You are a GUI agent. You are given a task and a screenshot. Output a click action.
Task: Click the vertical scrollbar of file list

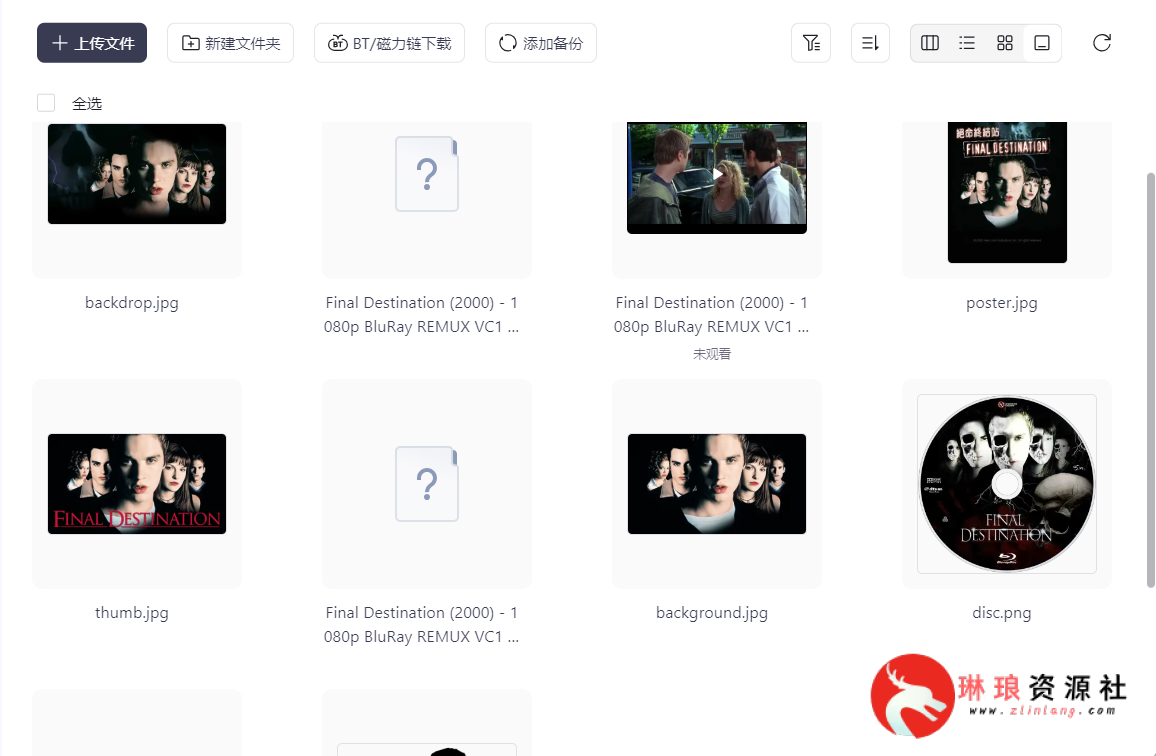(x=1151, y=380)
